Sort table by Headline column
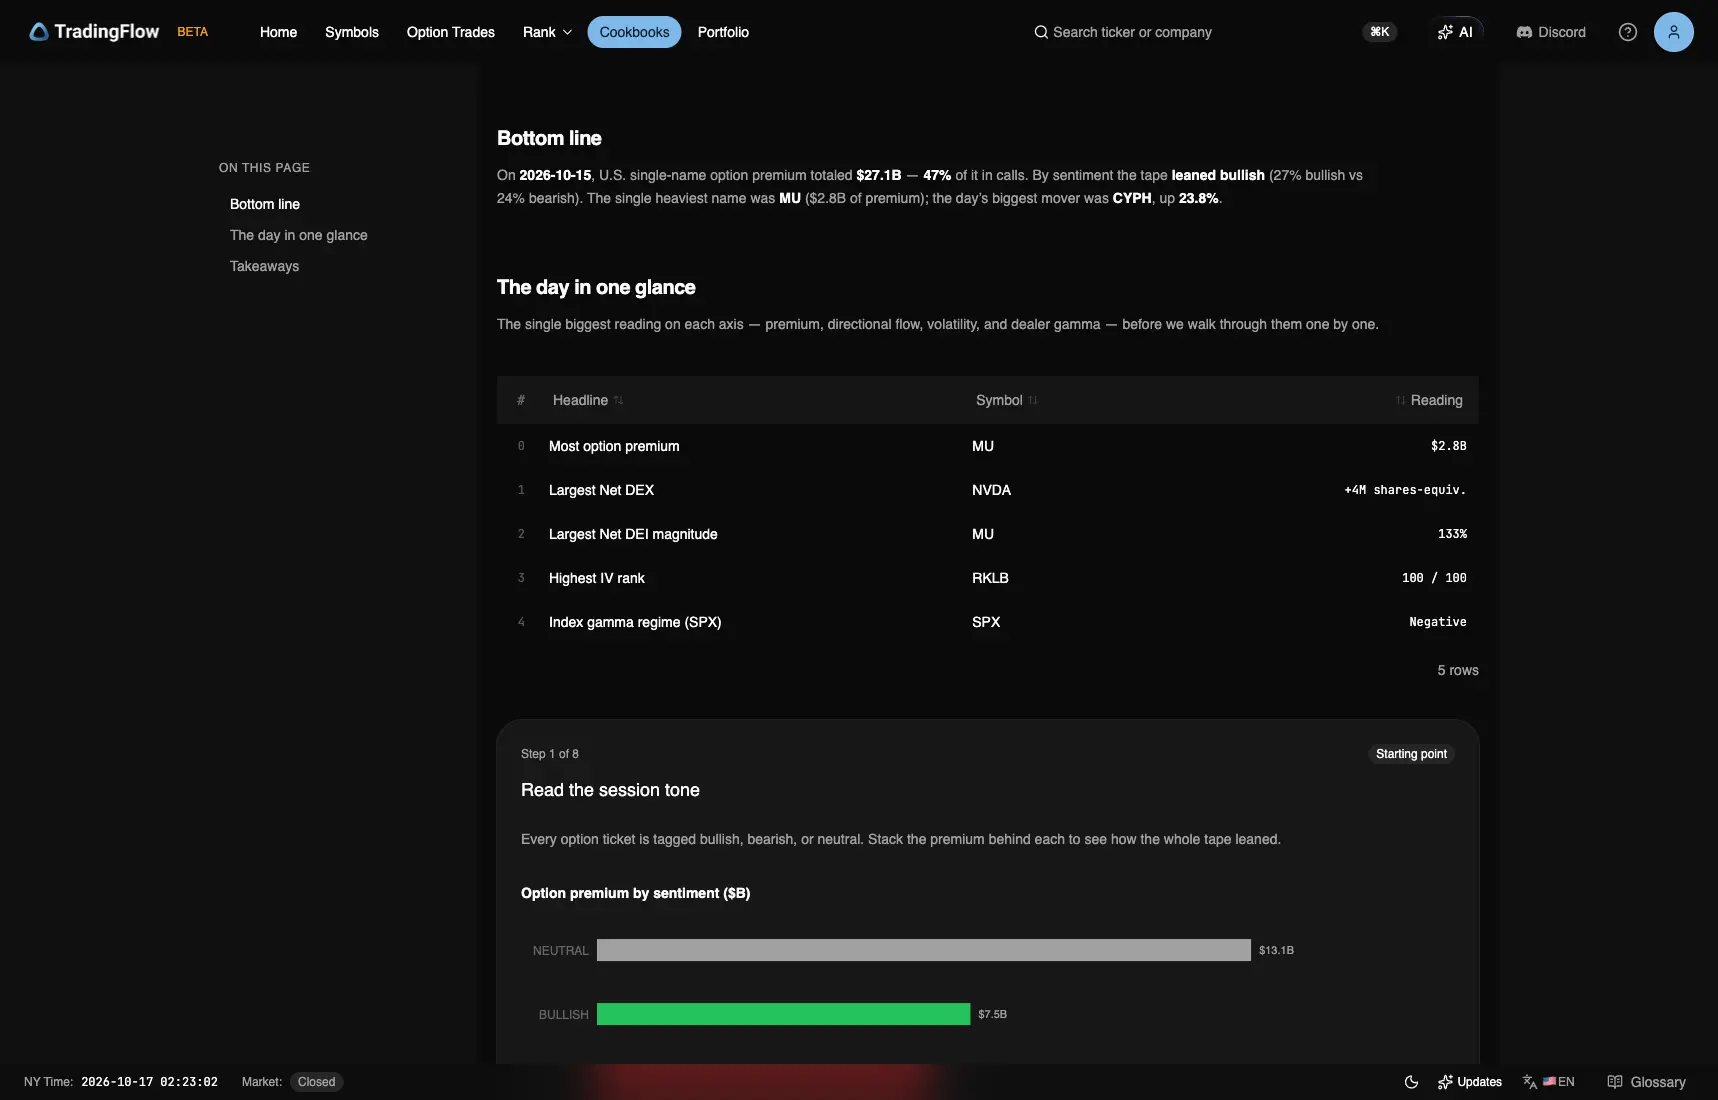 [587, 400]
